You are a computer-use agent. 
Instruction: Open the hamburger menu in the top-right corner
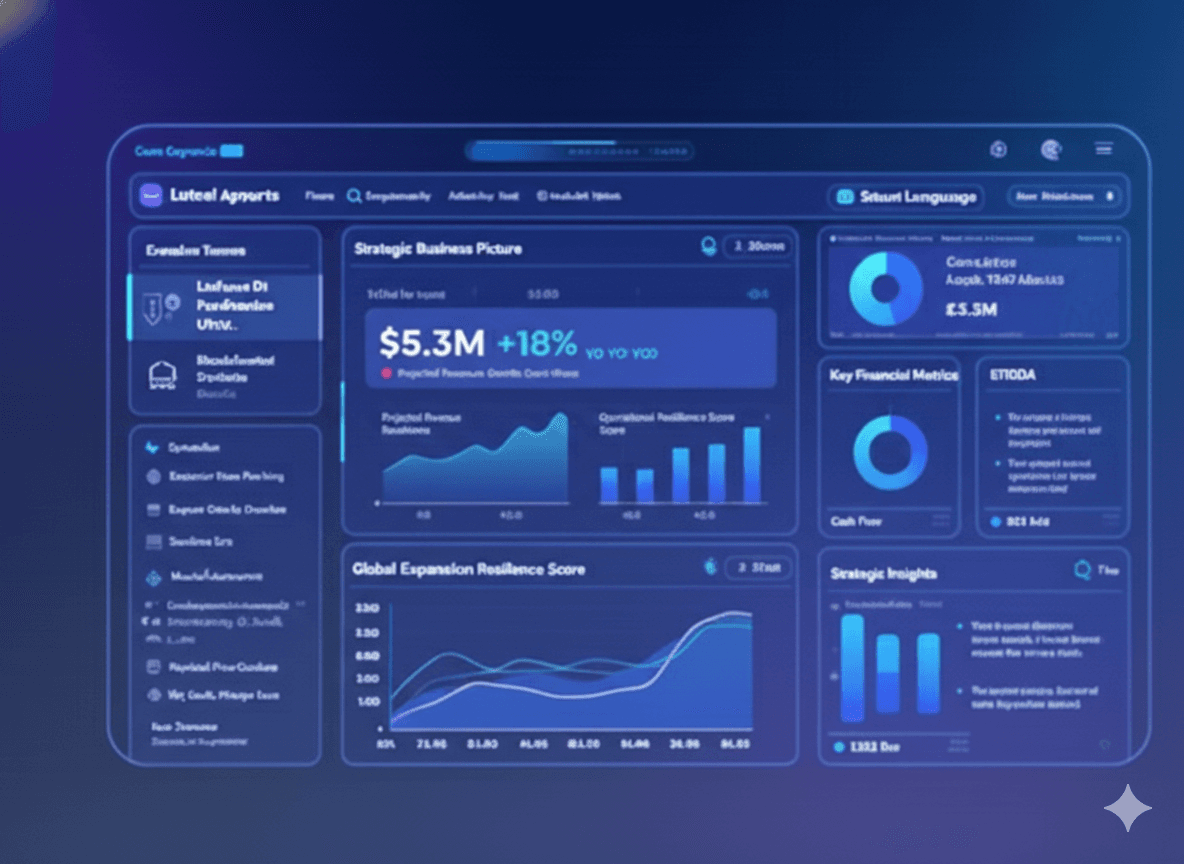tap(1104, 149)
